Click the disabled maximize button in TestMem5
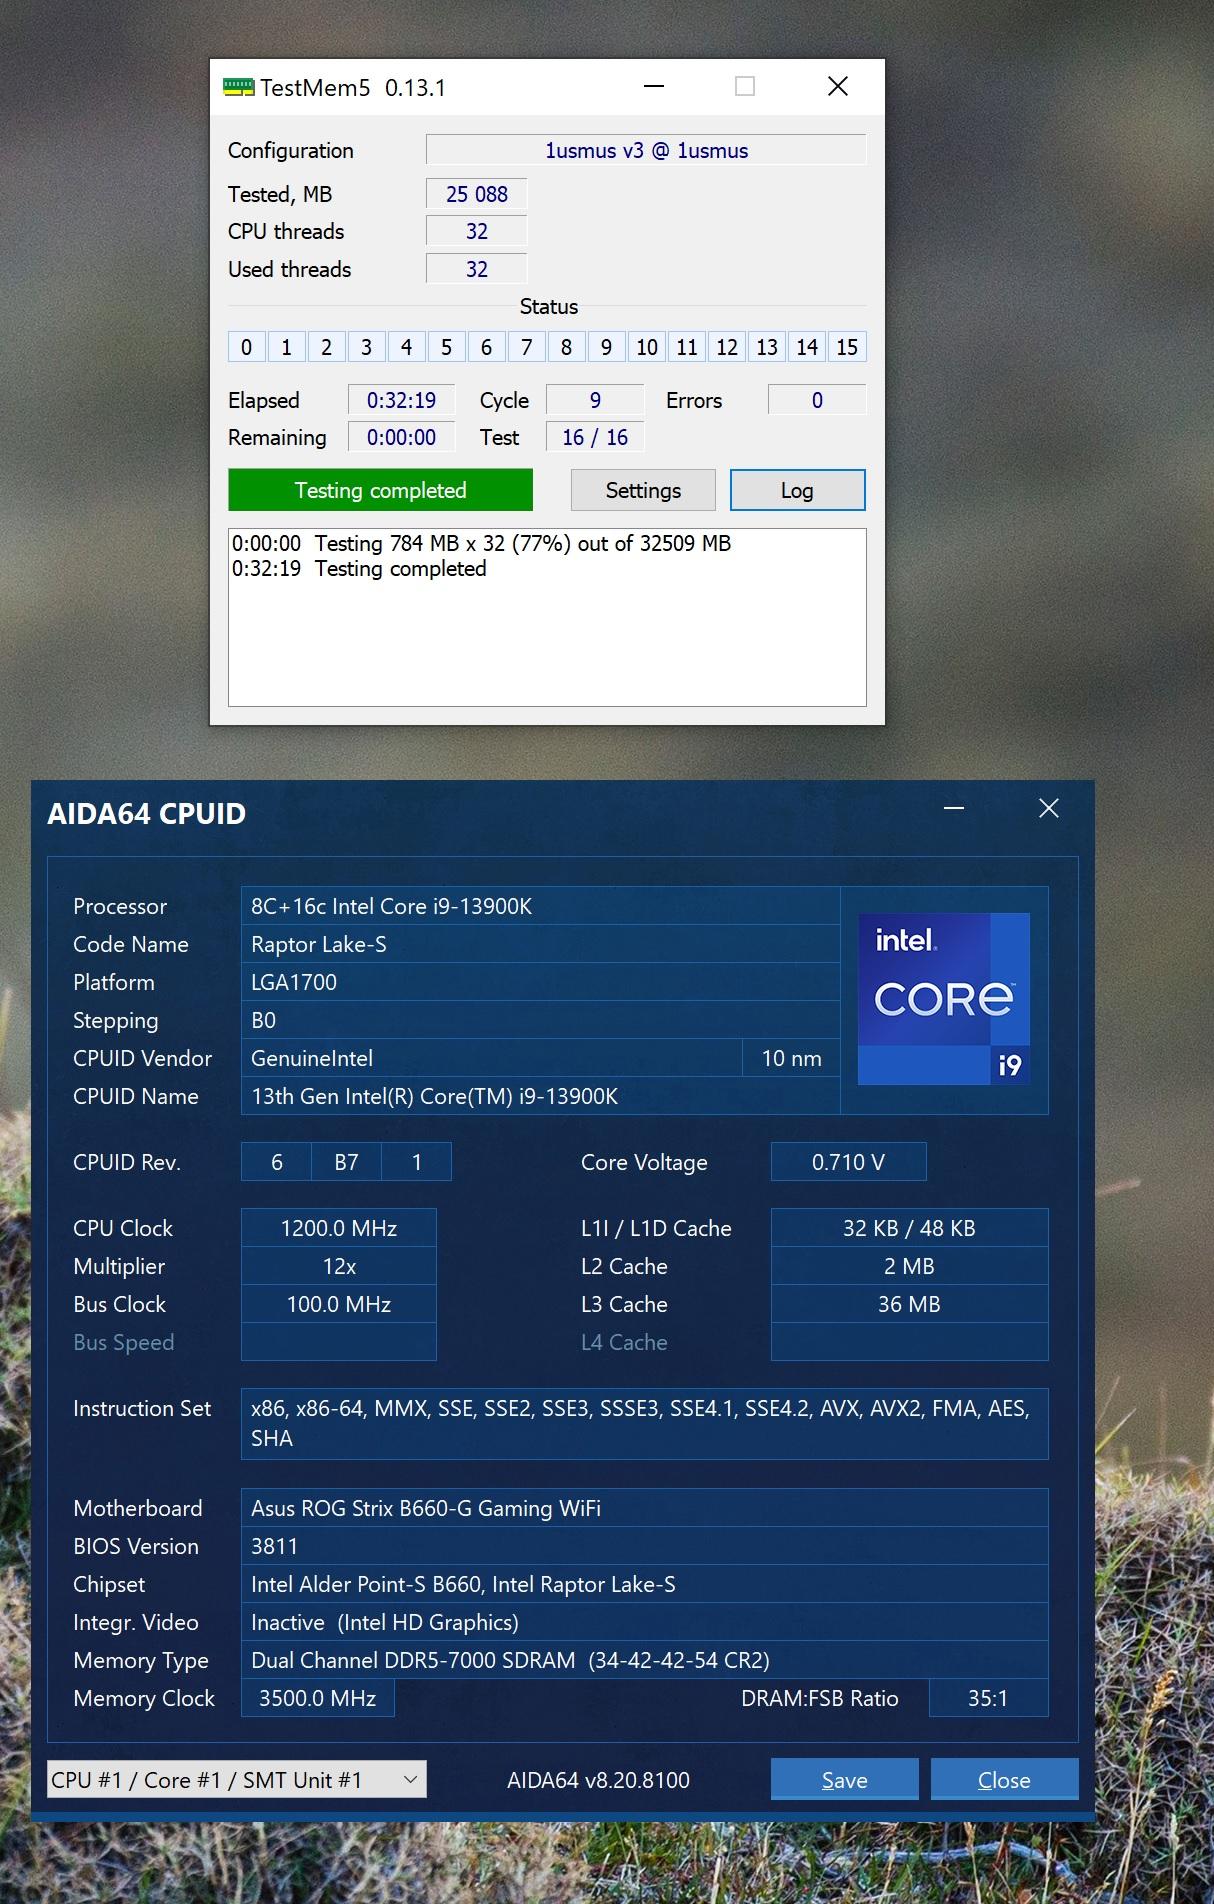The image size is (1214, 1904). coord(745,87)
